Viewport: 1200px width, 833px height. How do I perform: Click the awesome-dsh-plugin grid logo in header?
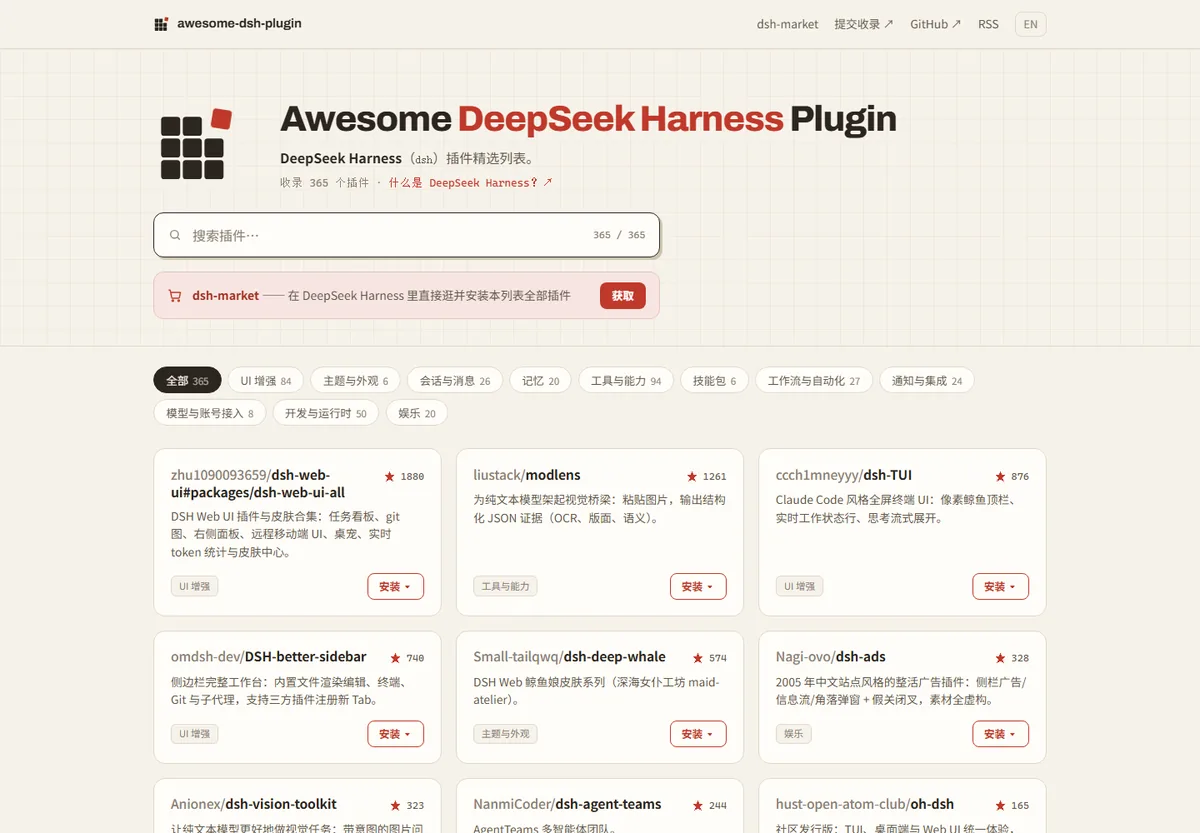(161, 24)
